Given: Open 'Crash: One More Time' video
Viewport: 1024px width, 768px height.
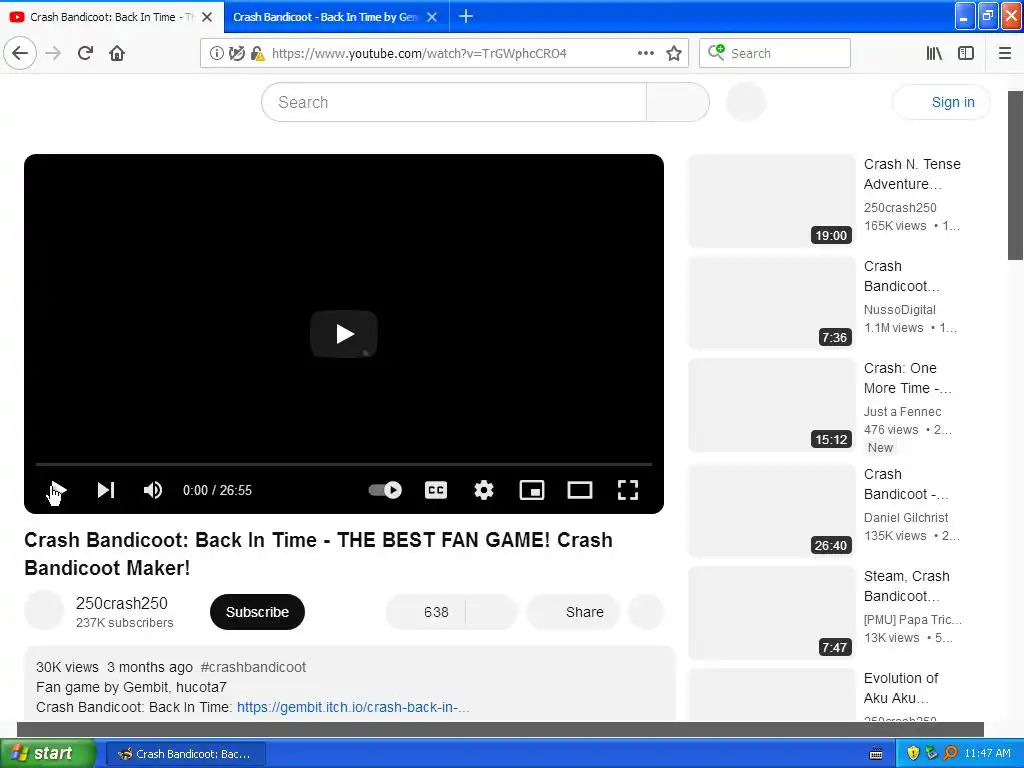Looking at the screenshot, I should (908, 377).
